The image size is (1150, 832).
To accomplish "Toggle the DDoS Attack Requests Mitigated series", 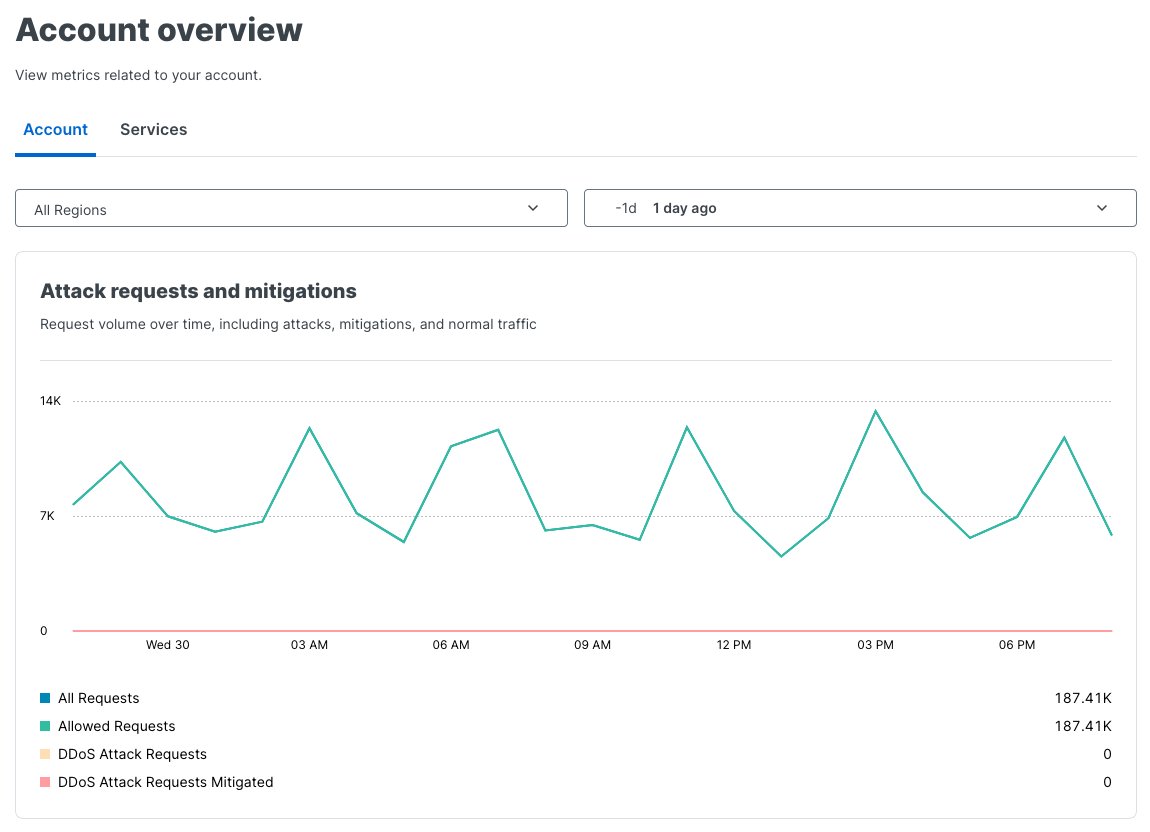I will (165, 781).
